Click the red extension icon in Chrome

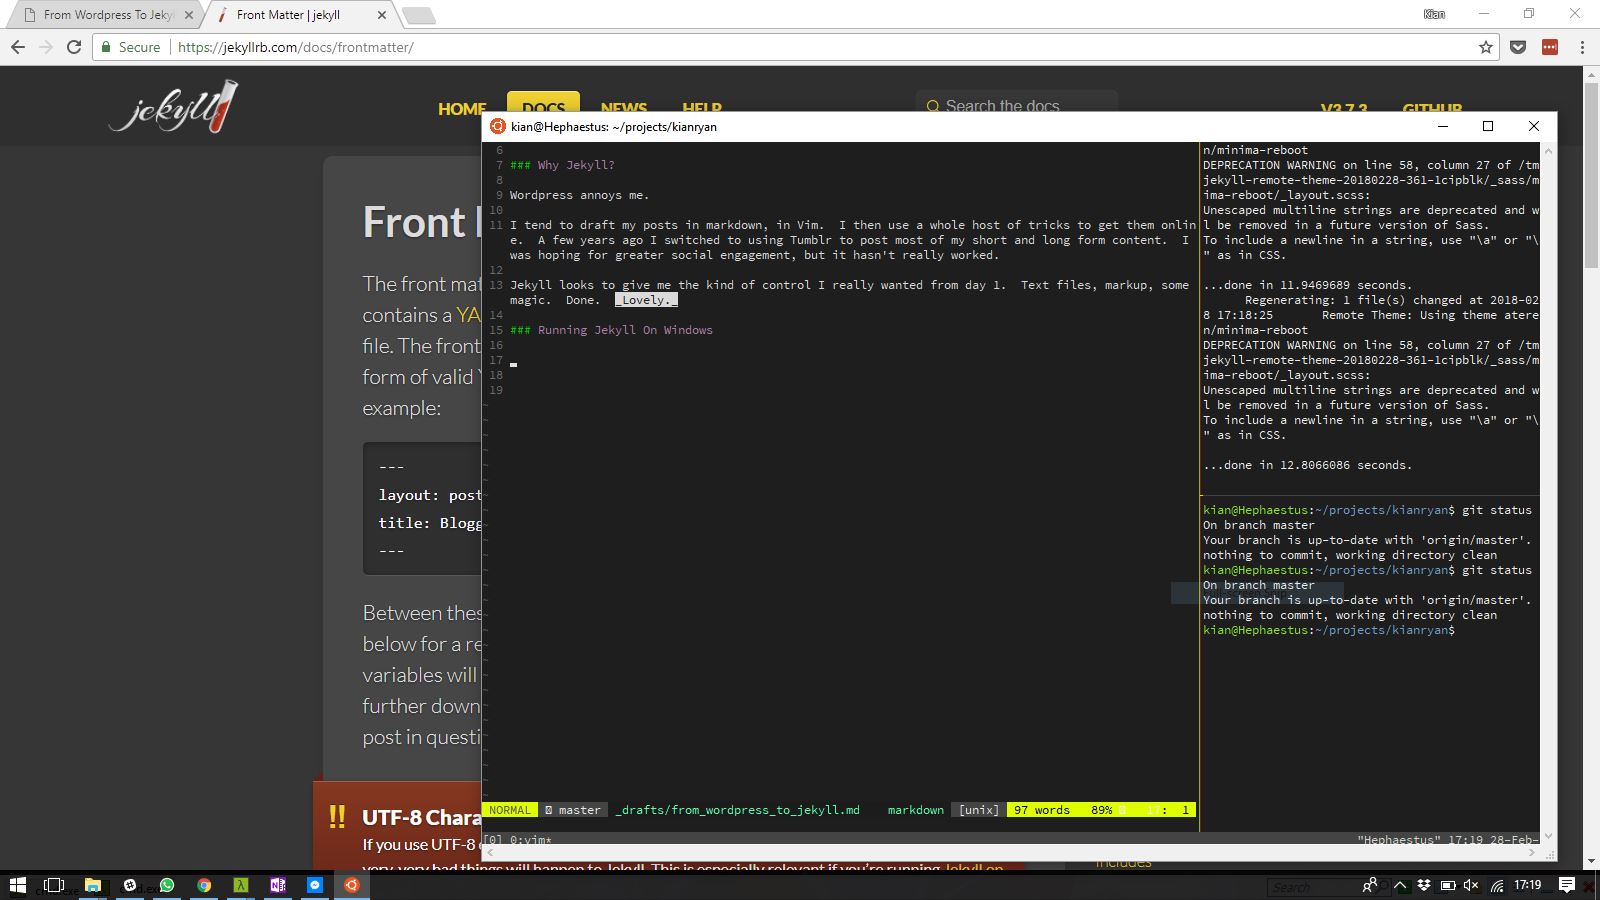1550,47
